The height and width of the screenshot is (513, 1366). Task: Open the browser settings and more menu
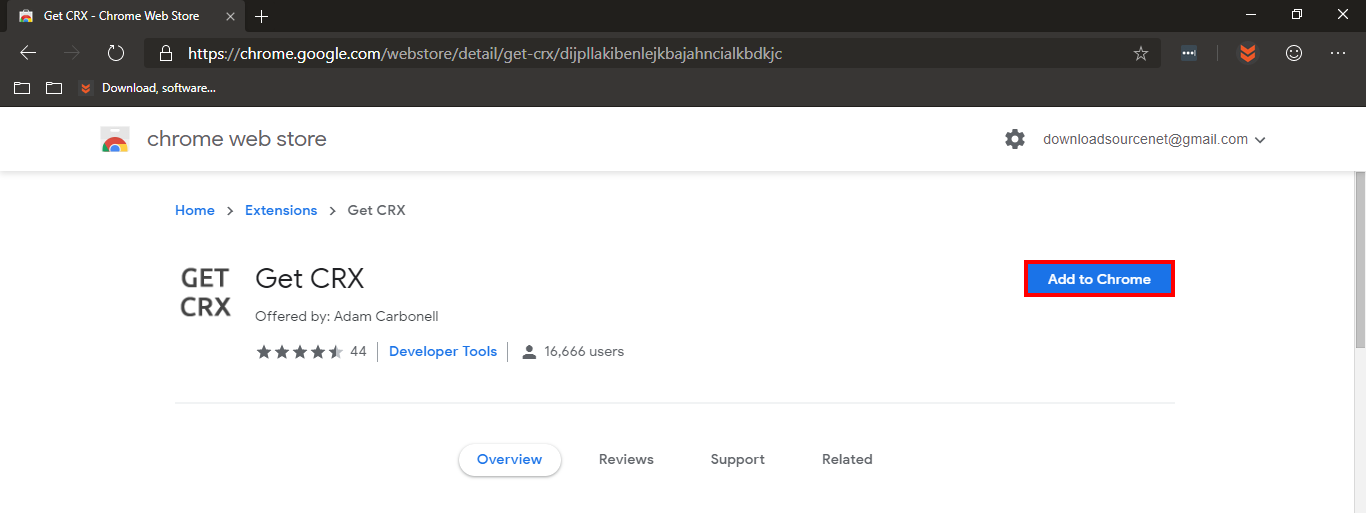click(1338, 53)
